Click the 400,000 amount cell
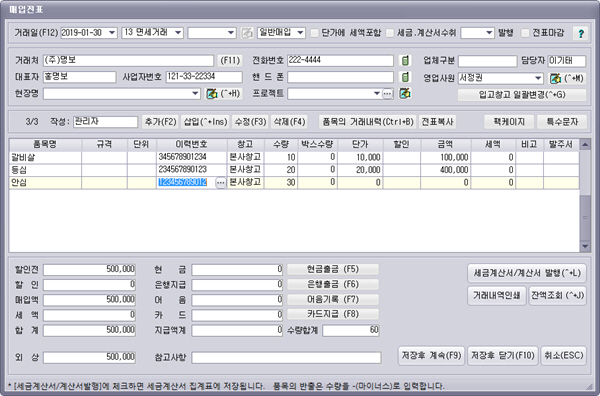Viewport: 600px width, 396px height. (x=446, y=170)
